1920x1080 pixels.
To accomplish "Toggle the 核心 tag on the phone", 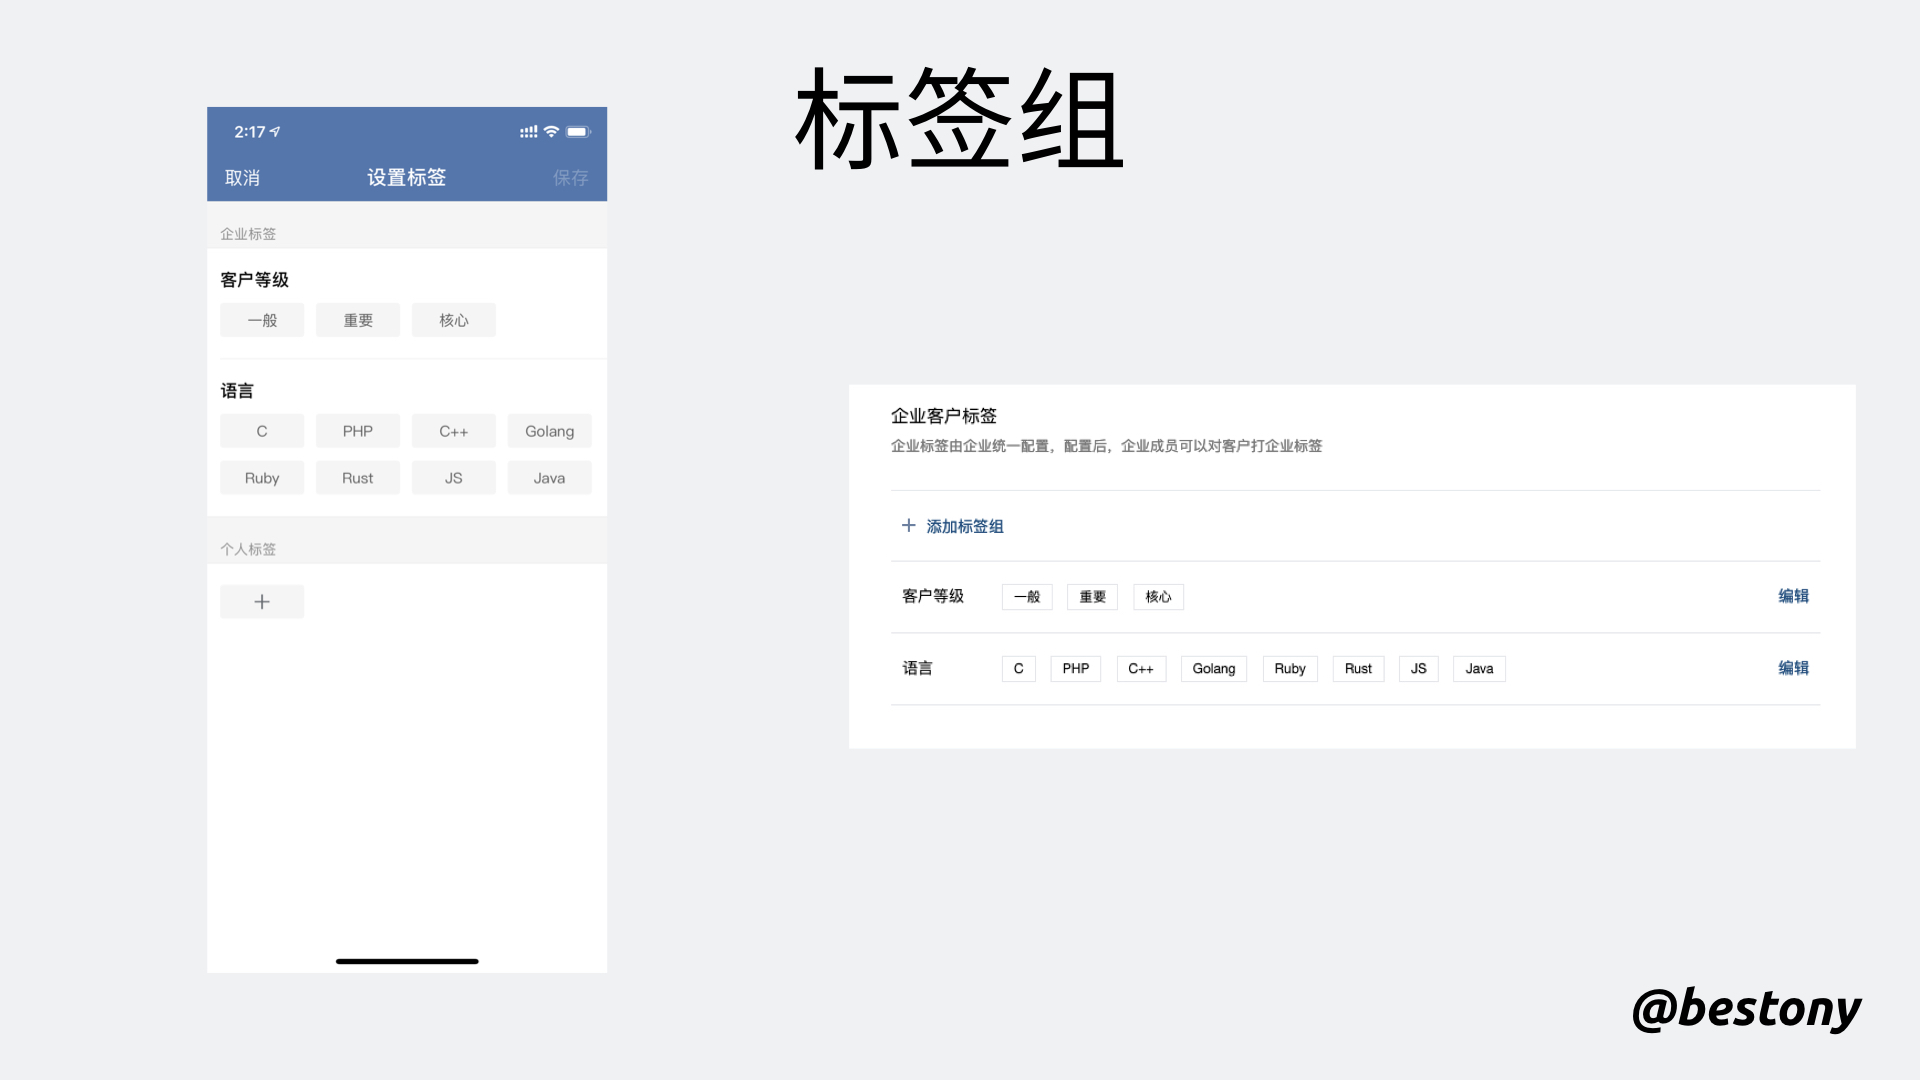I will pyautogui.click(x=453, y=320).
